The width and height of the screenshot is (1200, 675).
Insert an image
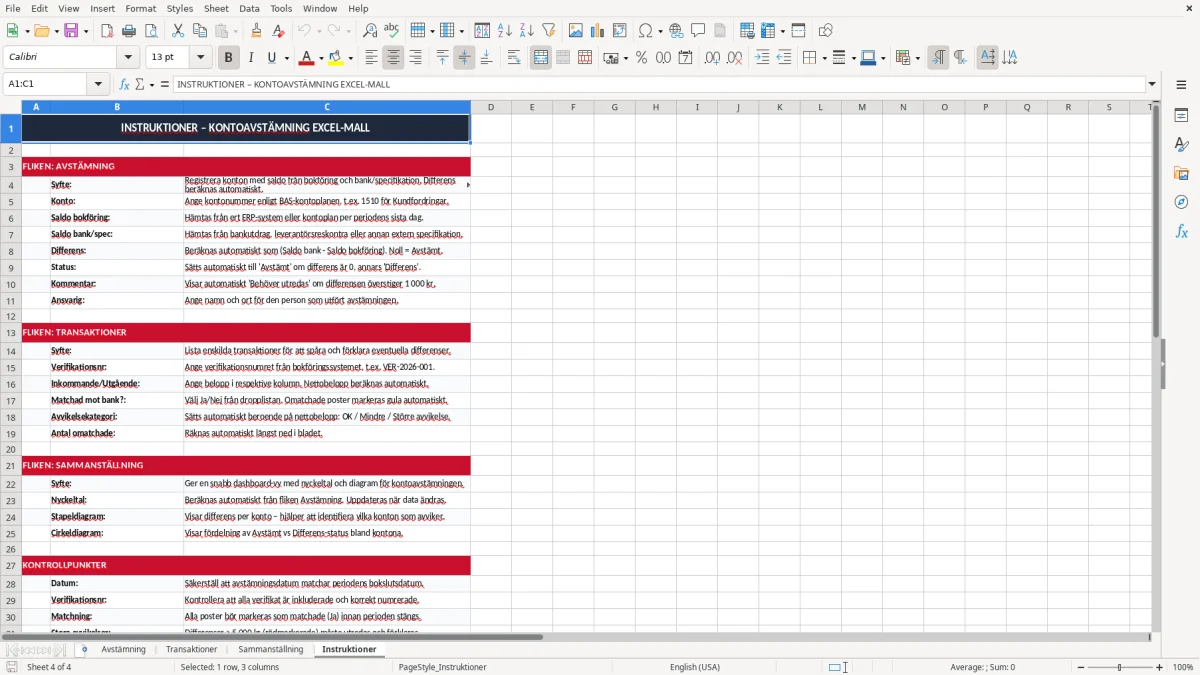pyautogui.click(x=576, y=31)
